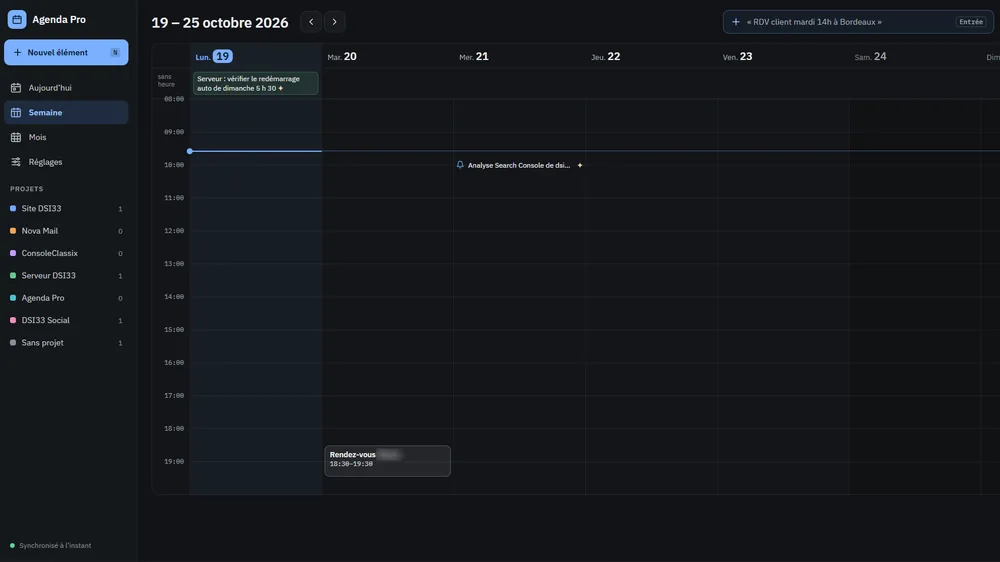Viewport: 1000px width, 562px height.
Task: Select the Sans projet entry
Action: [66, 343]
